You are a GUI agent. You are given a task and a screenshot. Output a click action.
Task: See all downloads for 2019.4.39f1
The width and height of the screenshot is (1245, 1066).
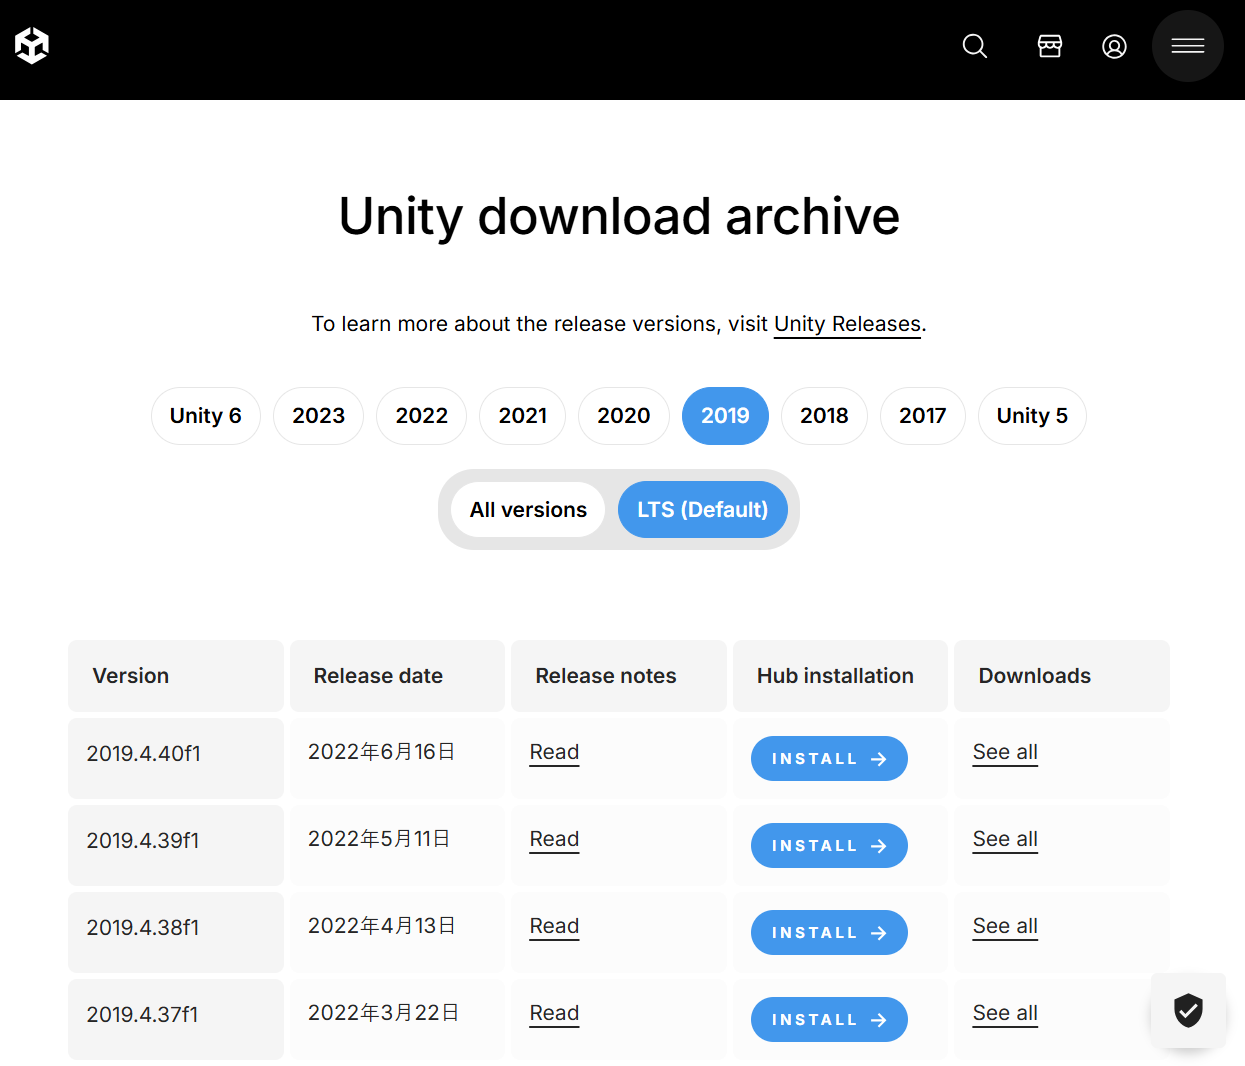click(1005, 839)
